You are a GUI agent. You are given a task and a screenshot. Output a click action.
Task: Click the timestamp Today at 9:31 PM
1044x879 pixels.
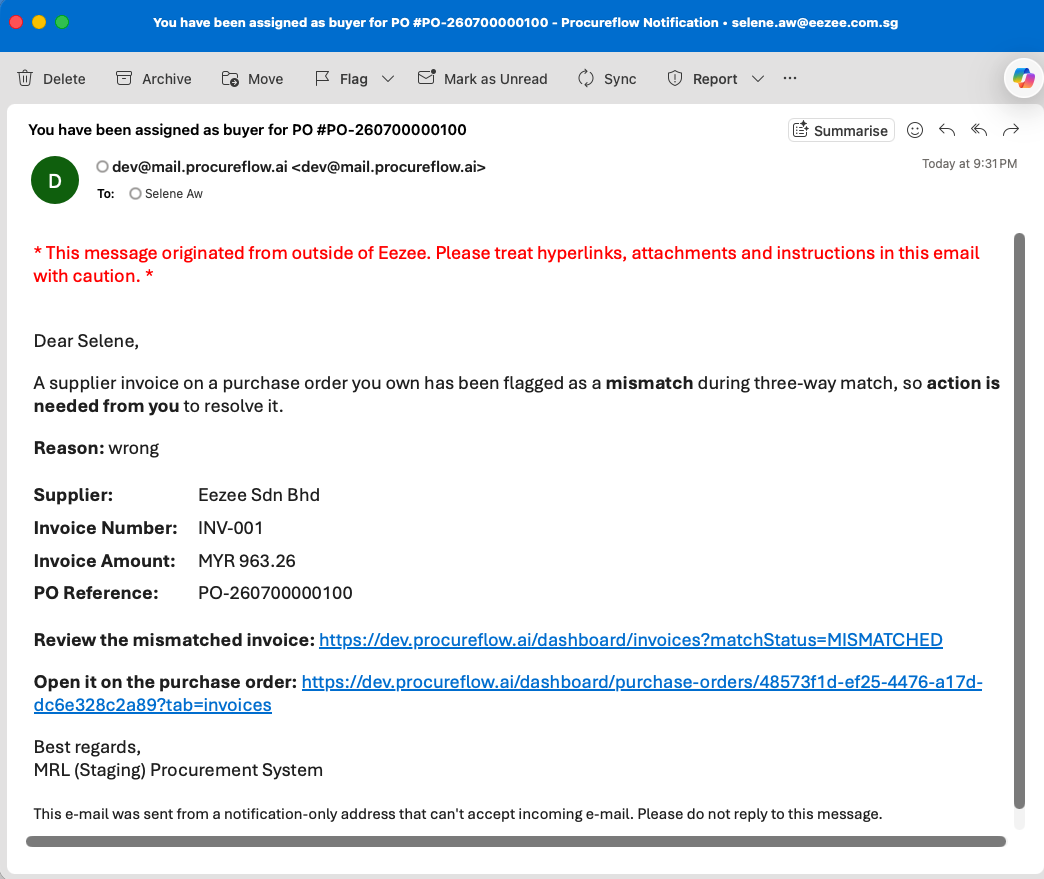969,164
